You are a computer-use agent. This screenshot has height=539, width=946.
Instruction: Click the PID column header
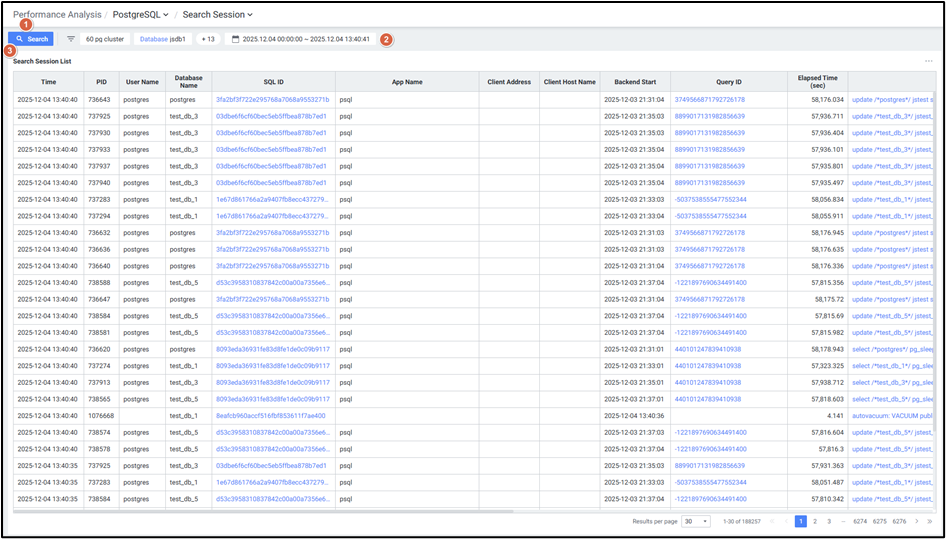pos(101,81)
